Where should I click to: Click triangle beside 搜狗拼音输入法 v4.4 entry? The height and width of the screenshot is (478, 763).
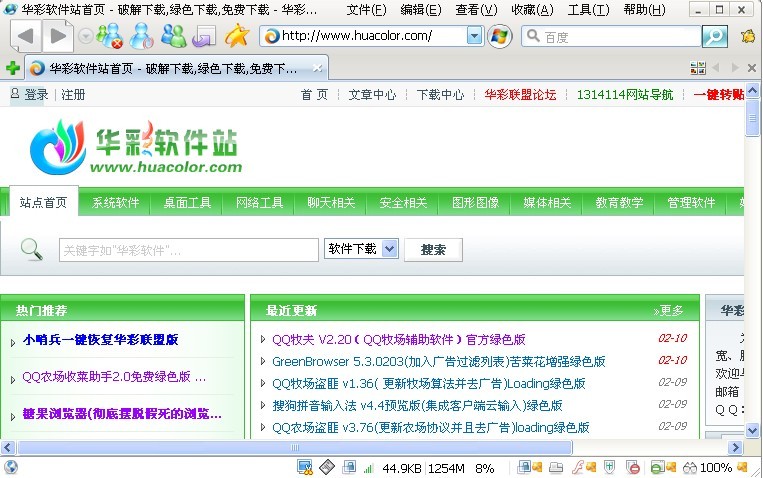263,405
